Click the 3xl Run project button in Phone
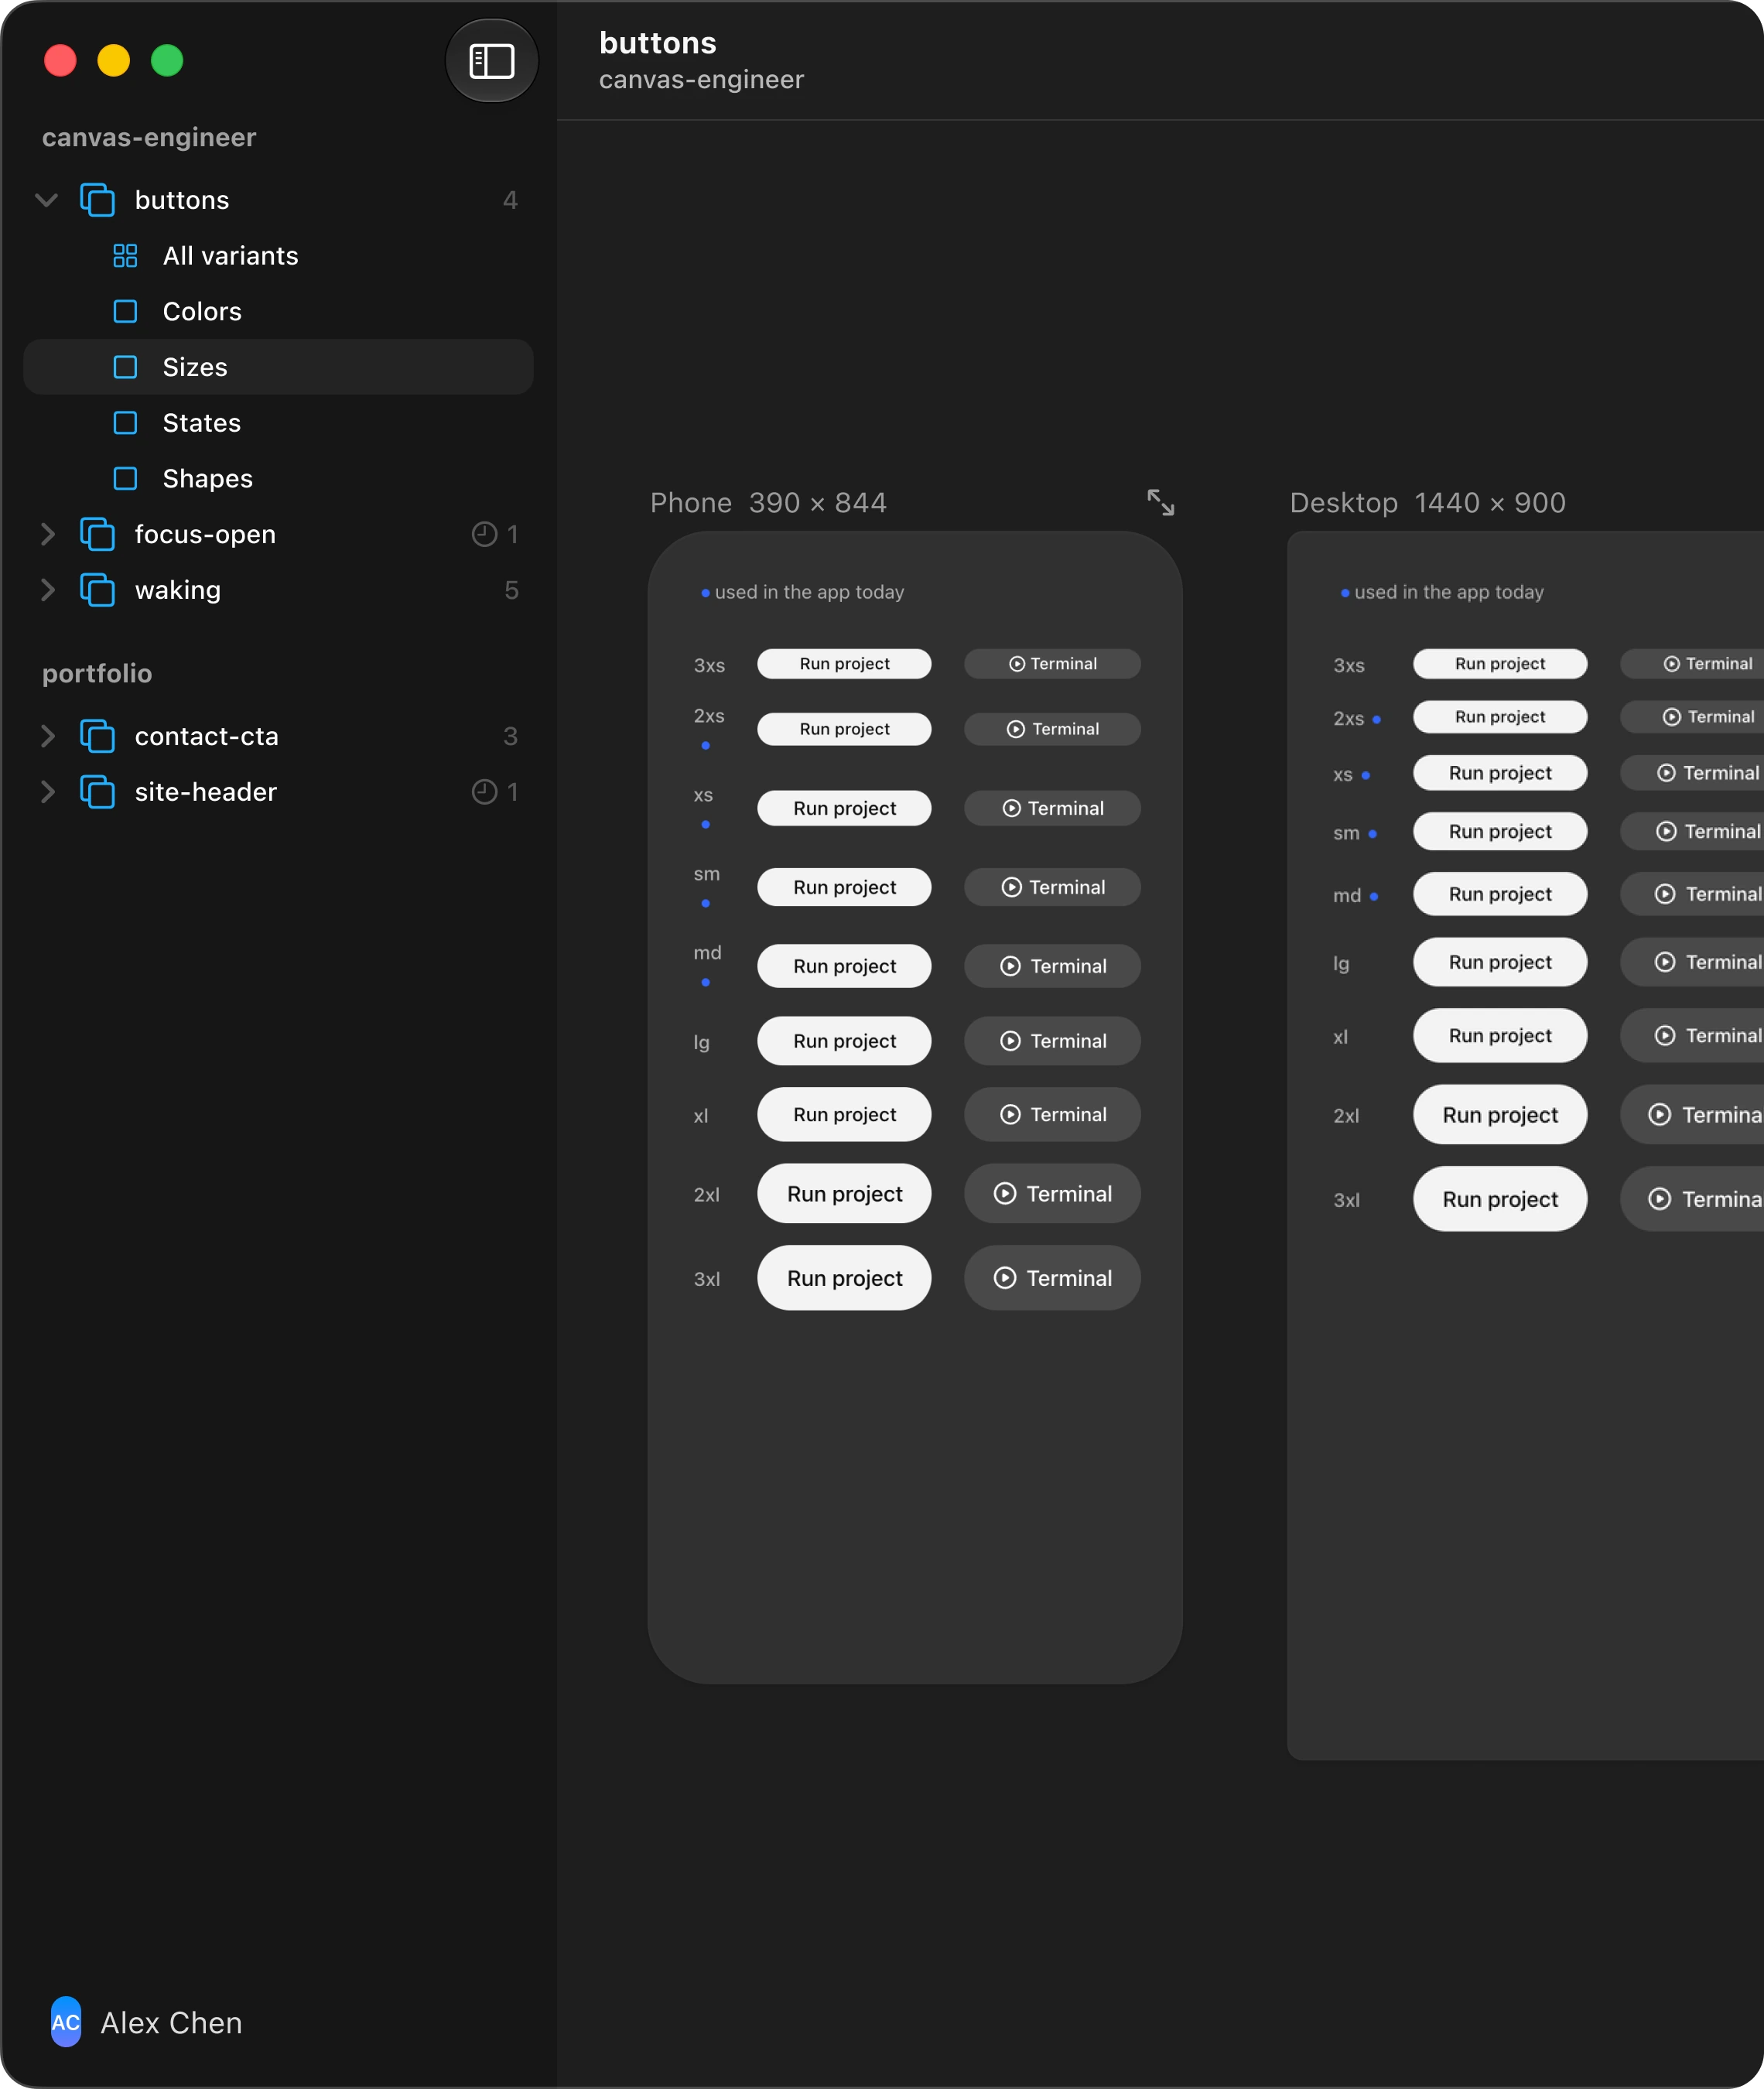 pyautogui.click(x=844, y=1278)
